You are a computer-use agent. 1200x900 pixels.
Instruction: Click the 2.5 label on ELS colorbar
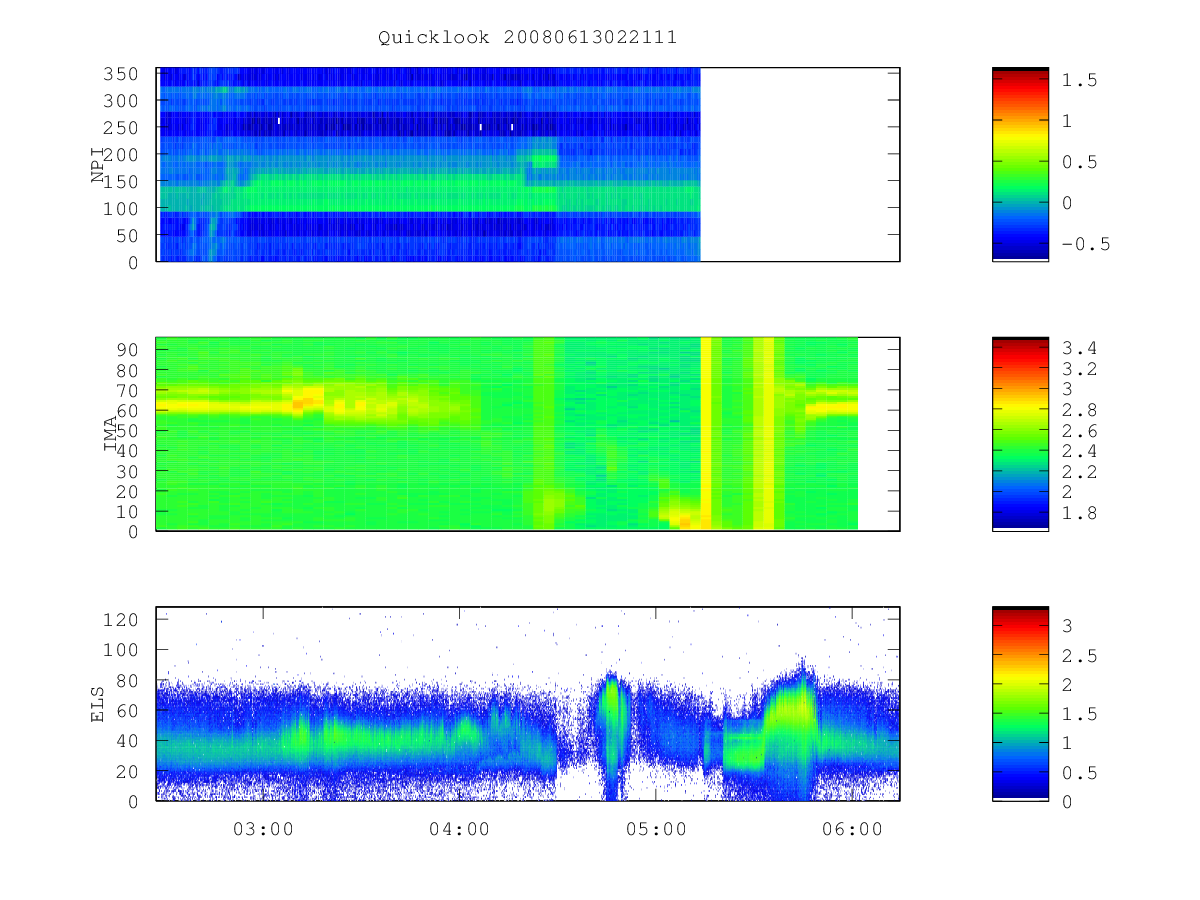[1080, 656]
